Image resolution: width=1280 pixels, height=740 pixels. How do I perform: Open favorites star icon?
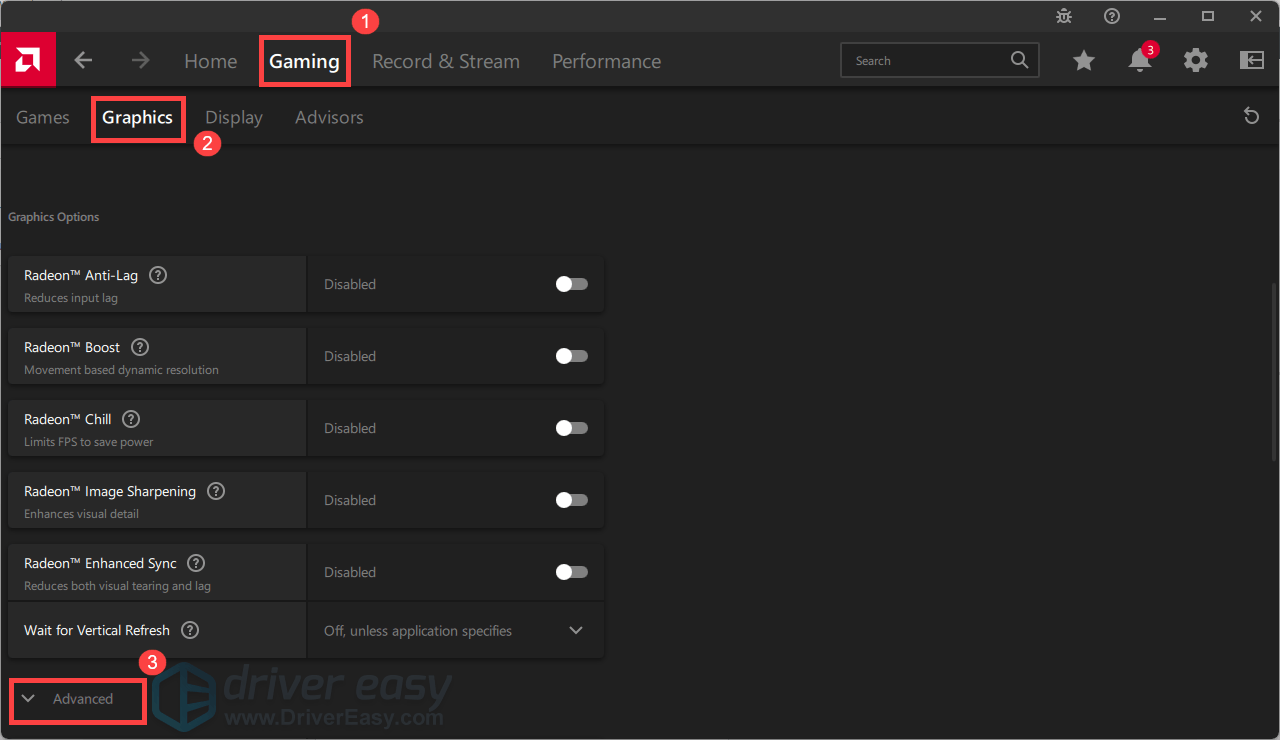pos(1084,61)
